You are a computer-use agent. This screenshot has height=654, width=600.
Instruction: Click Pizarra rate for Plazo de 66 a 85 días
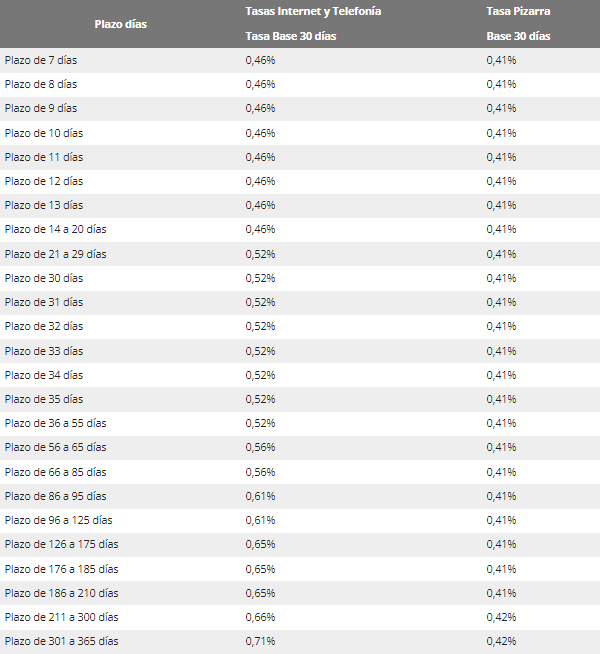point(501,472)
